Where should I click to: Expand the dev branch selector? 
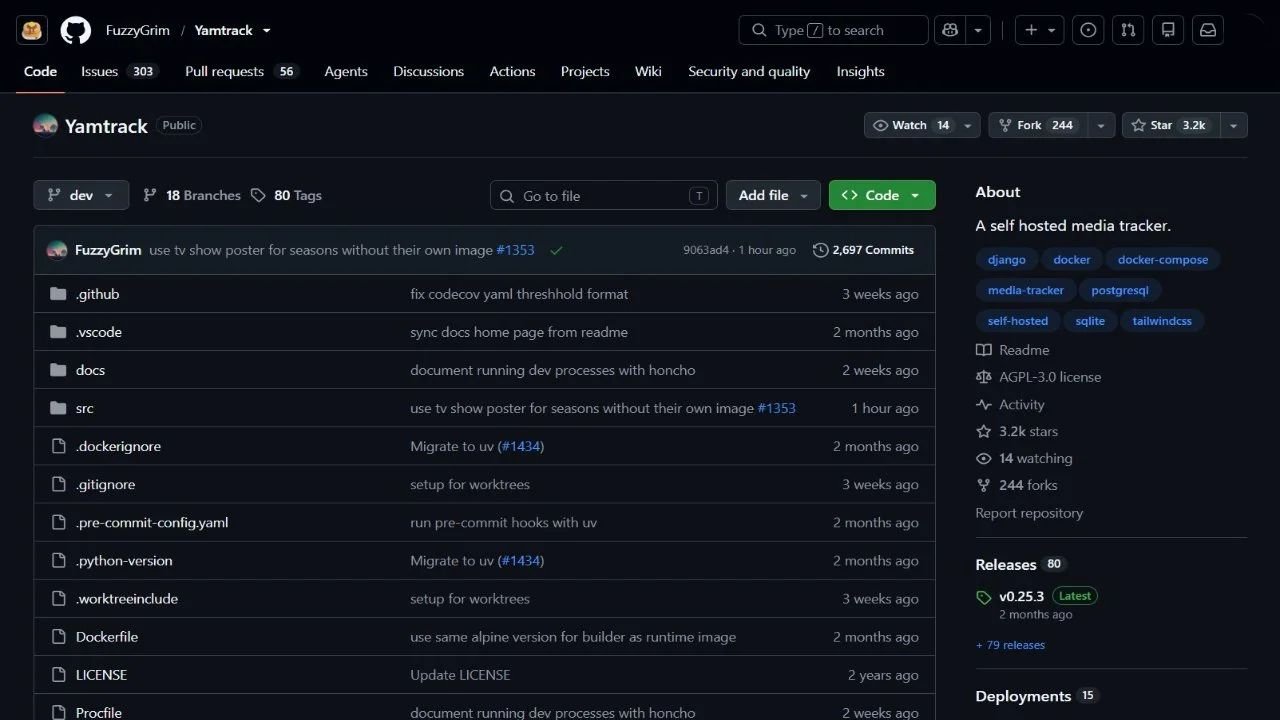(x=81, y=195)
